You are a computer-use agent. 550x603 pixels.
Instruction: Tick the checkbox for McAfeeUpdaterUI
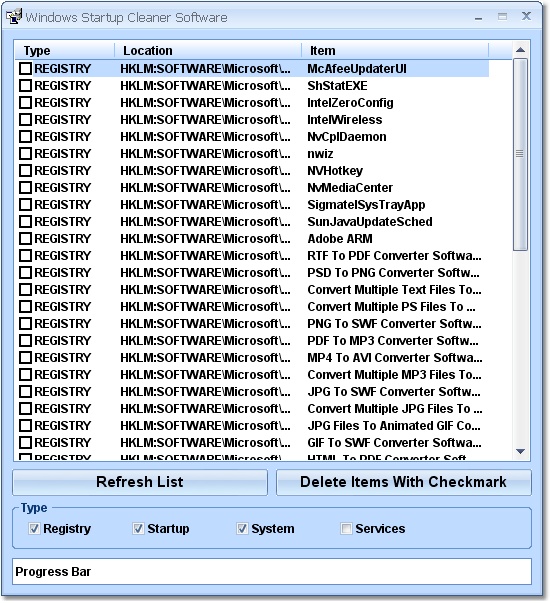25,69
